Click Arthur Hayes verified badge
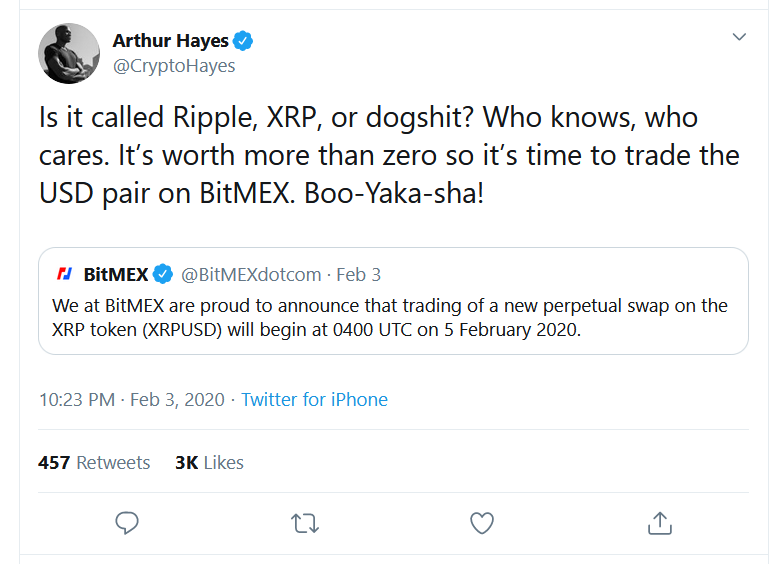The image size is (784, 564). pyautogui.click(x=244, y=41)
